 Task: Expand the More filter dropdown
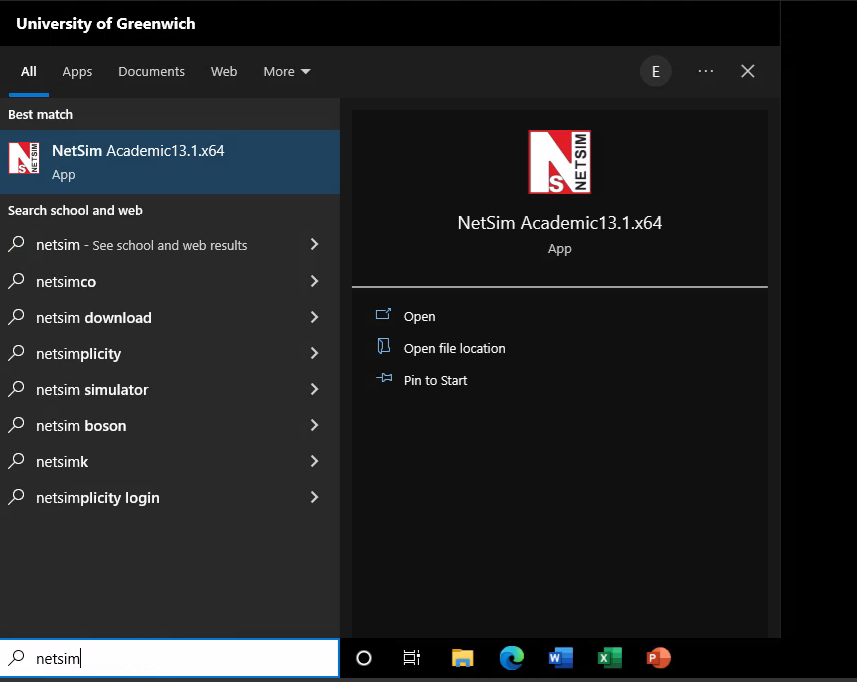pyautogui.click(x=286, y=71)
